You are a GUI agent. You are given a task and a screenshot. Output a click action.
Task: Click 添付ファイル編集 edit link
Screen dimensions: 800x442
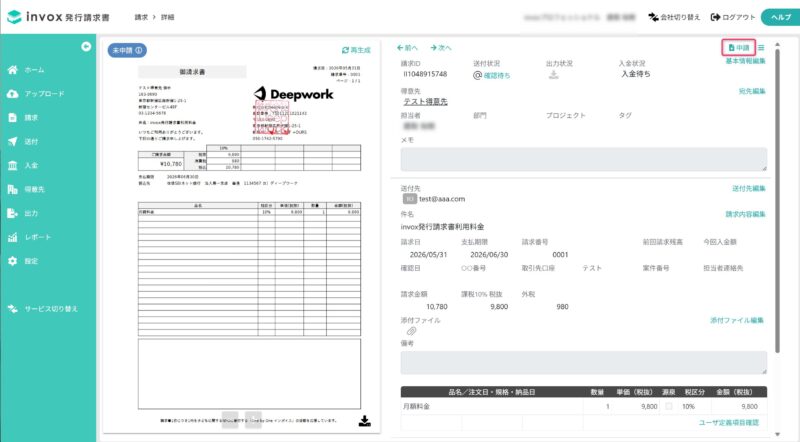(737, 321)
